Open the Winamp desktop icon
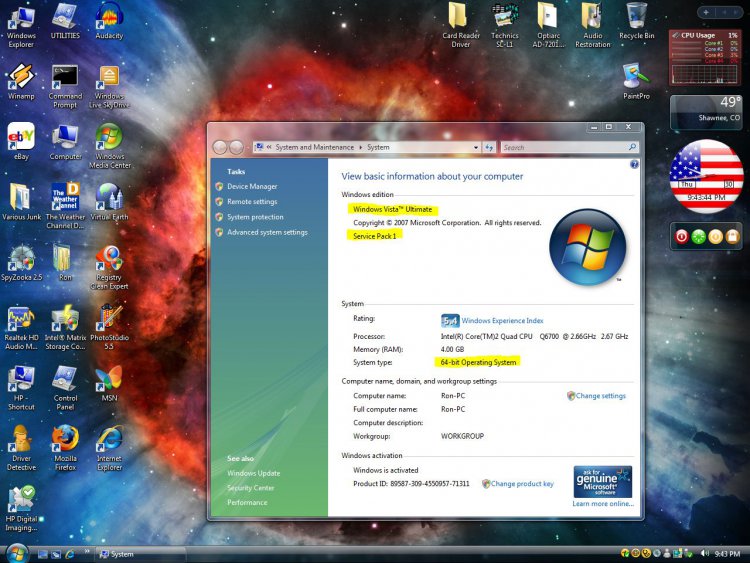This screenshot has width=750, height=563. click(x=21, y=82)
